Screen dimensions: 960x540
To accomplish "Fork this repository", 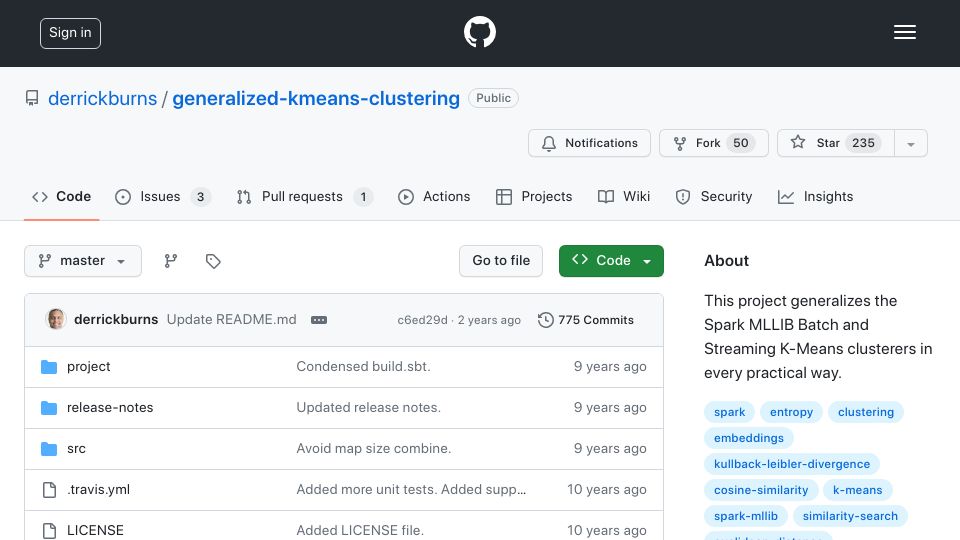I will 713,143.
